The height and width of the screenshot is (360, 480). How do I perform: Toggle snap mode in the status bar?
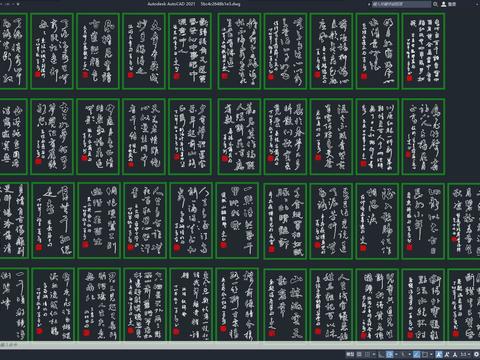pos(367,354)
